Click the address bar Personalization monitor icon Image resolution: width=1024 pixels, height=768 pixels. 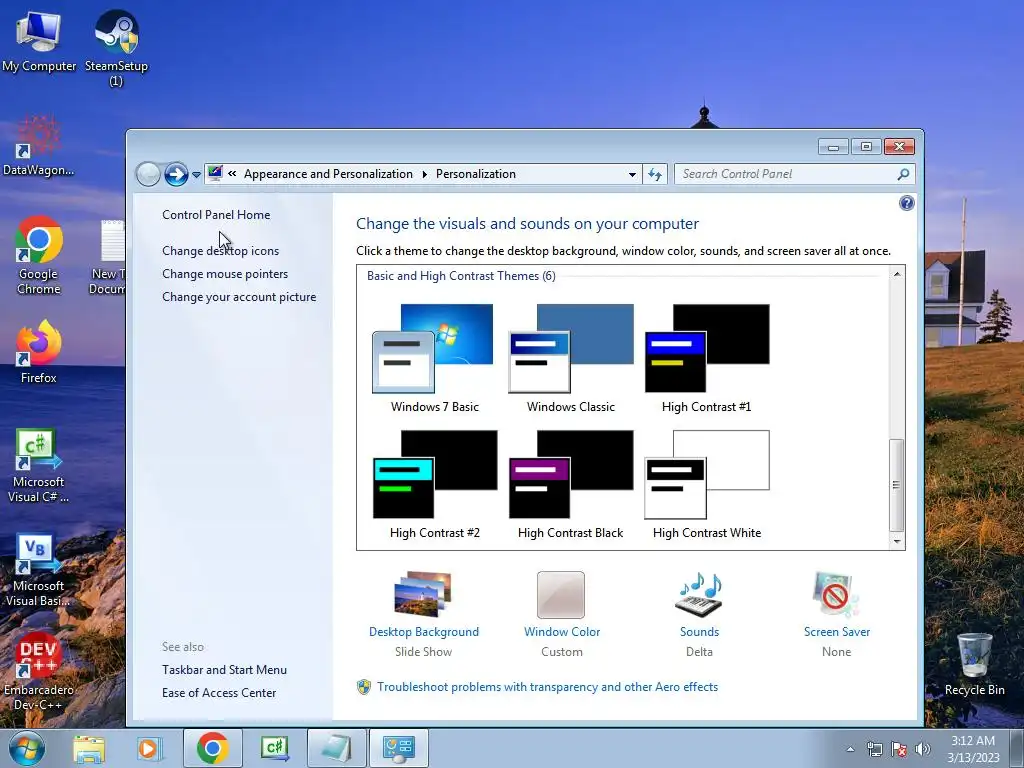(215, 173)
